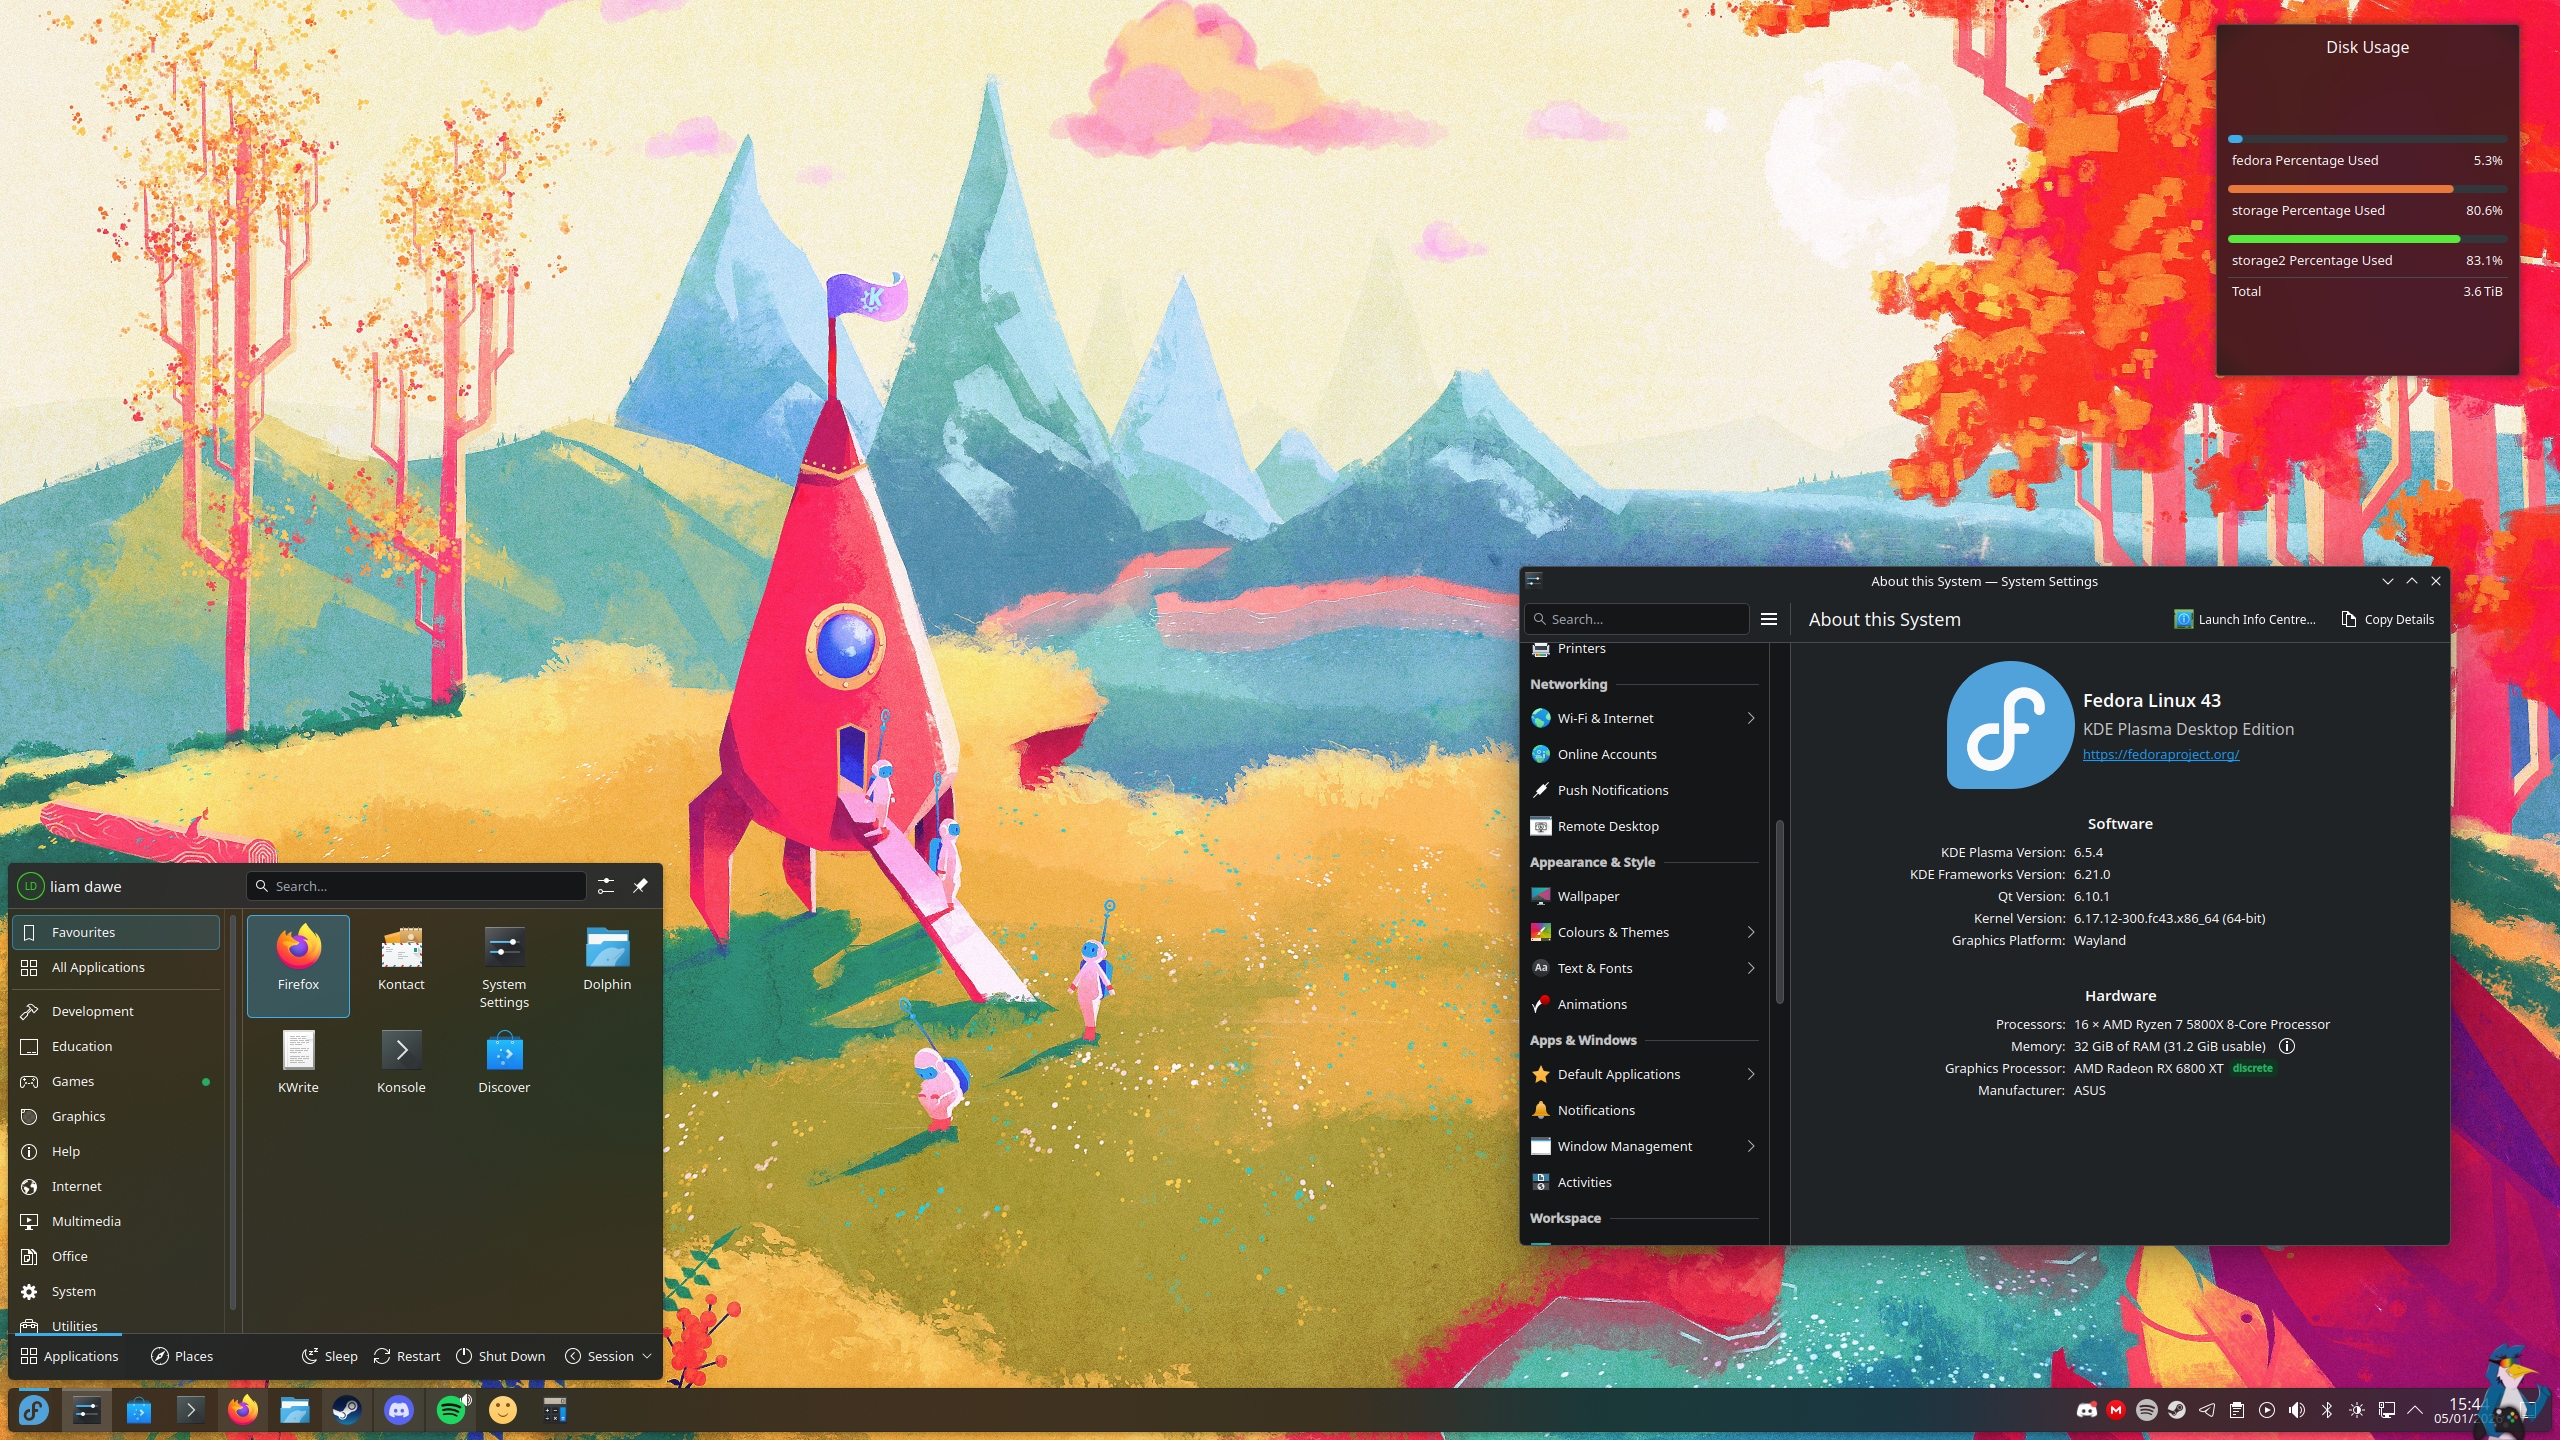
Task: Open Bluetooth settings in system tray
Action: click(x=2327, y=1410)
